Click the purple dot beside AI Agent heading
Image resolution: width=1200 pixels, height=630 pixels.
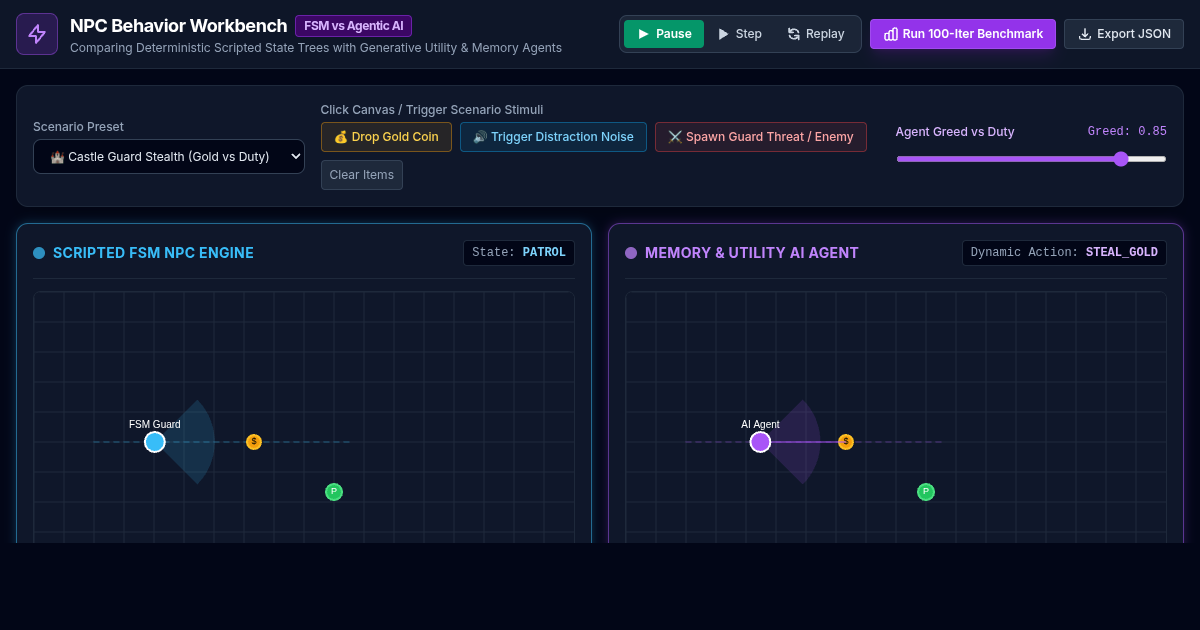[631, 253]
